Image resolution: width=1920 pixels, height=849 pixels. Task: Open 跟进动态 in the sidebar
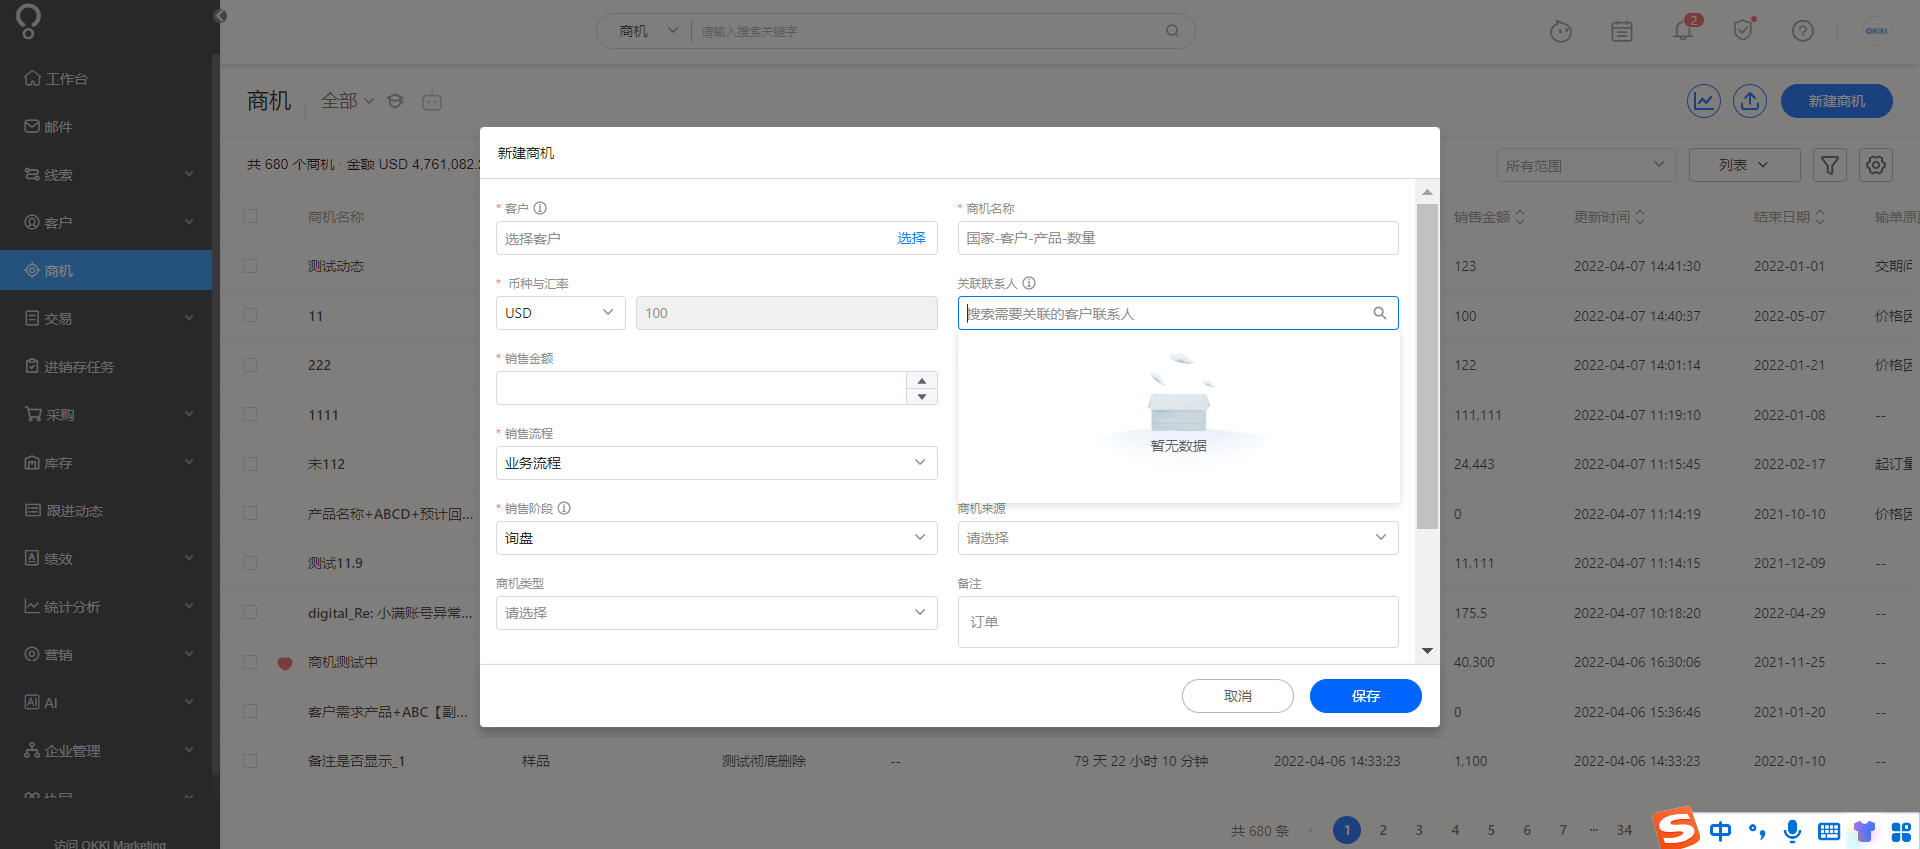click(x=106, y=511)
